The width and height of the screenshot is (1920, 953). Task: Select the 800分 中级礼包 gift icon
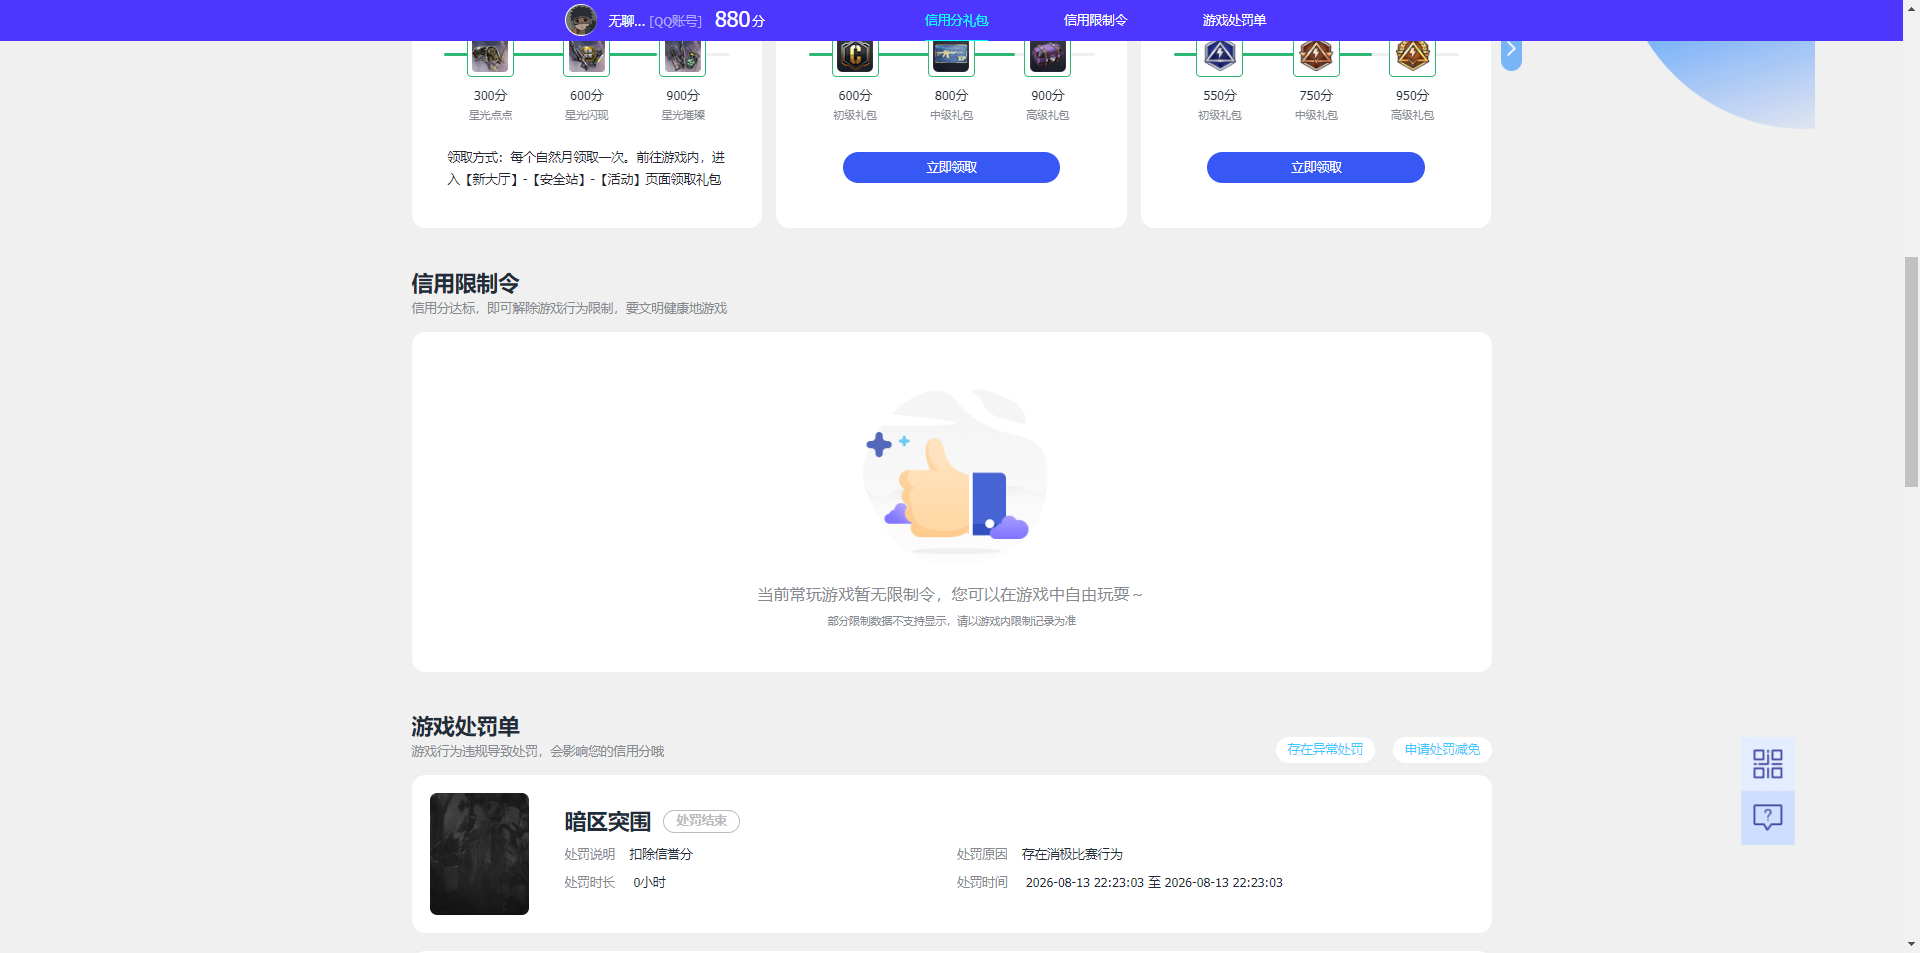point(951,57)
